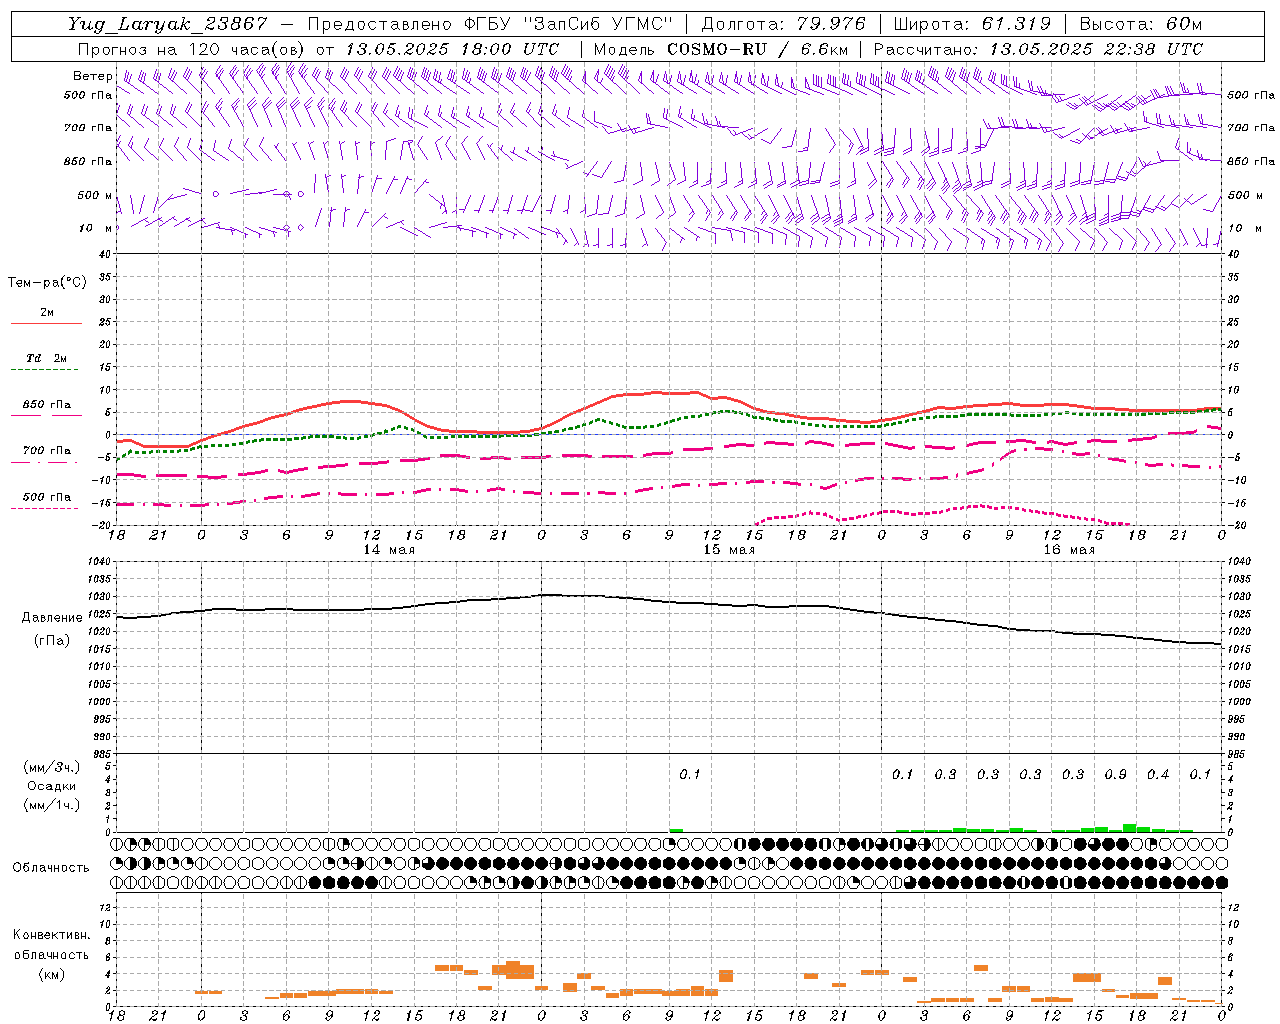
Task: Click the Td 2м legend label
Action: [46, 358]
